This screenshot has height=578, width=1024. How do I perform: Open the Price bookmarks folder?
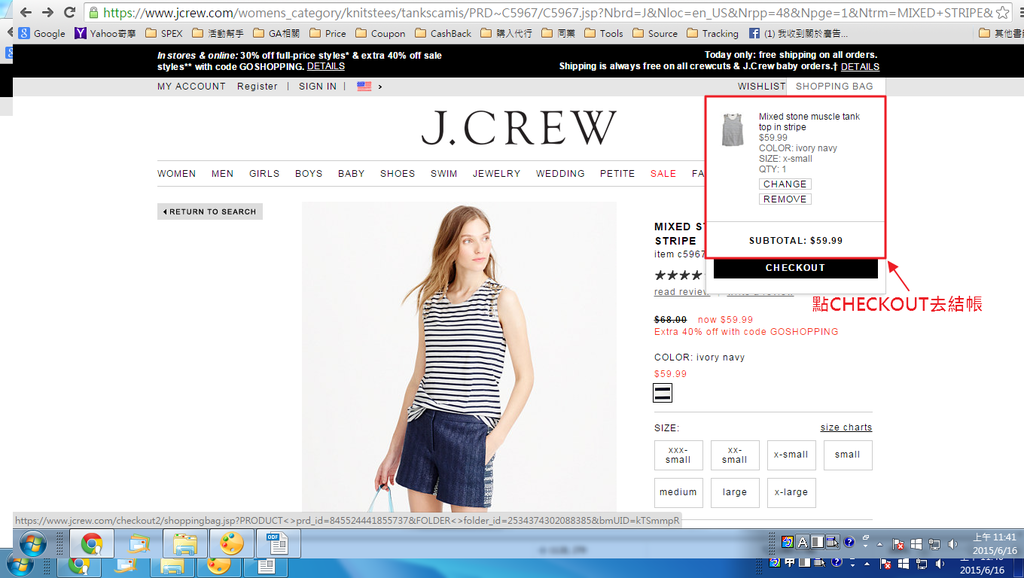328,33
